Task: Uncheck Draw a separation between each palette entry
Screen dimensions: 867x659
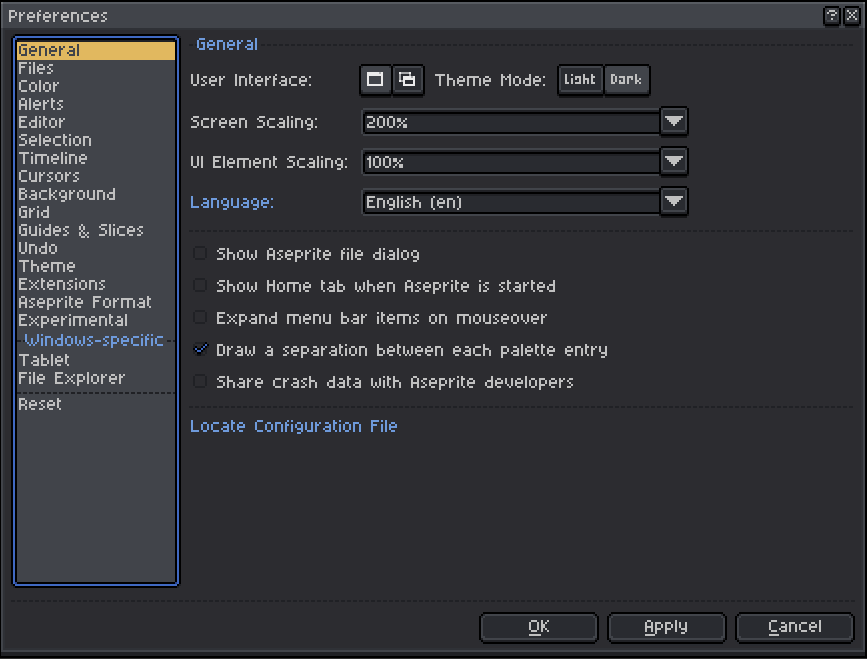Action: click(x=200, y=350)
